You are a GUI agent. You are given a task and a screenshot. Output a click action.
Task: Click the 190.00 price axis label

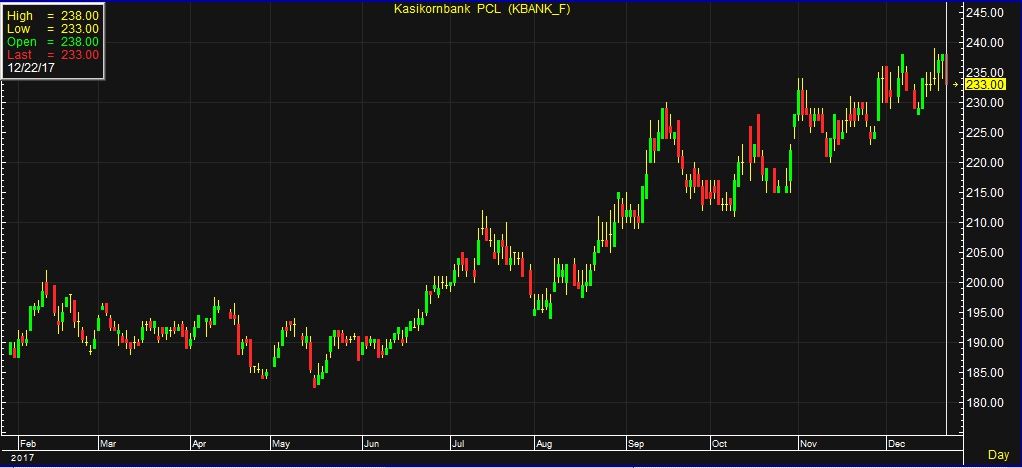point(985,343)
